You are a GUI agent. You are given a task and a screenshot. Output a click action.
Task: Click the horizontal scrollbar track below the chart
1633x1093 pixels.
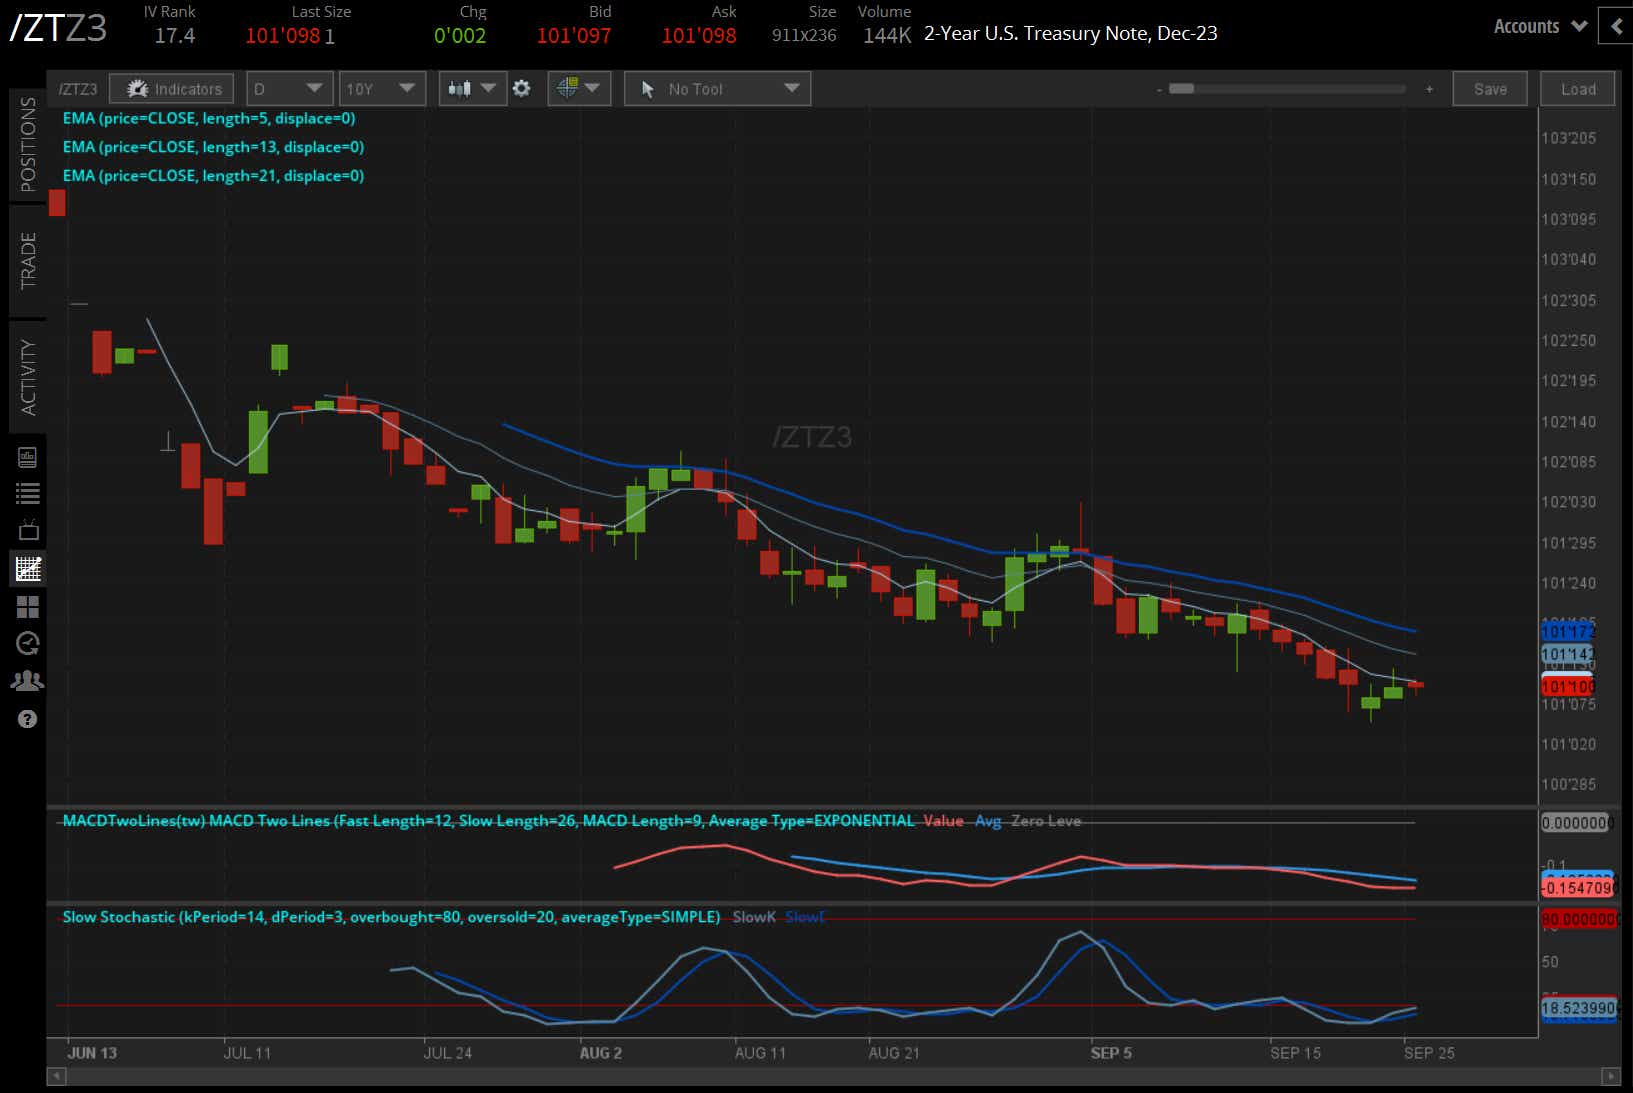833,1076
